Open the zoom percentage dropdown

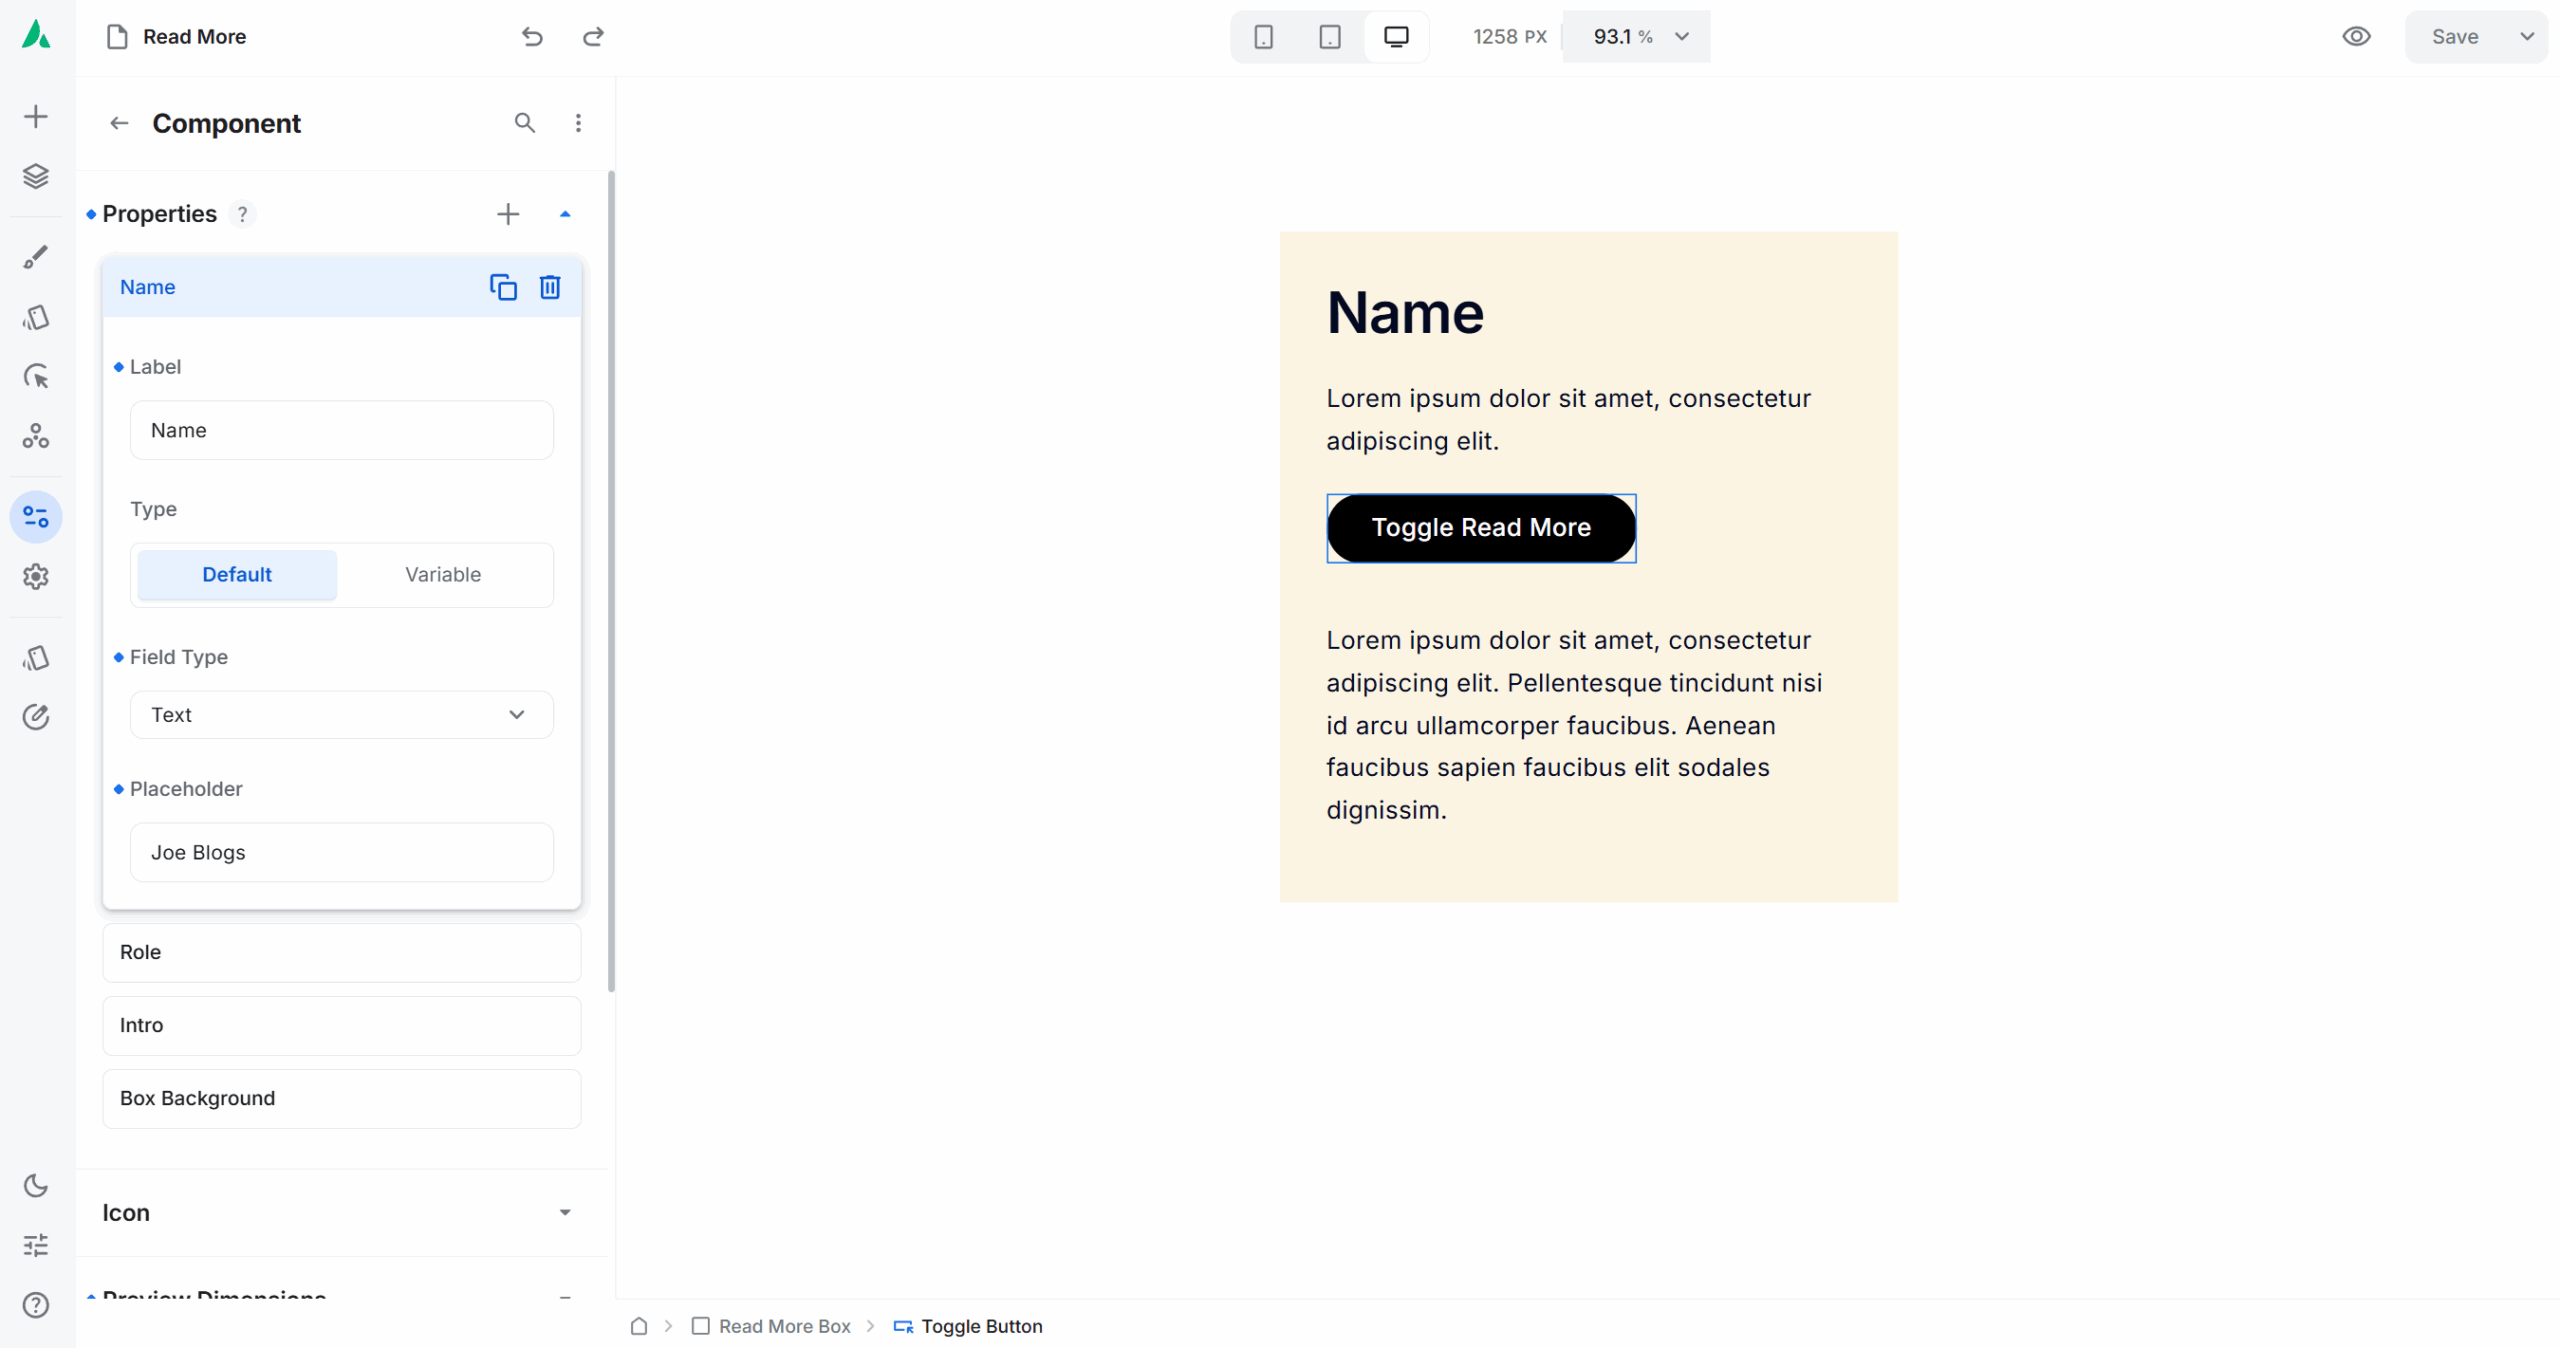[1681, 37]
